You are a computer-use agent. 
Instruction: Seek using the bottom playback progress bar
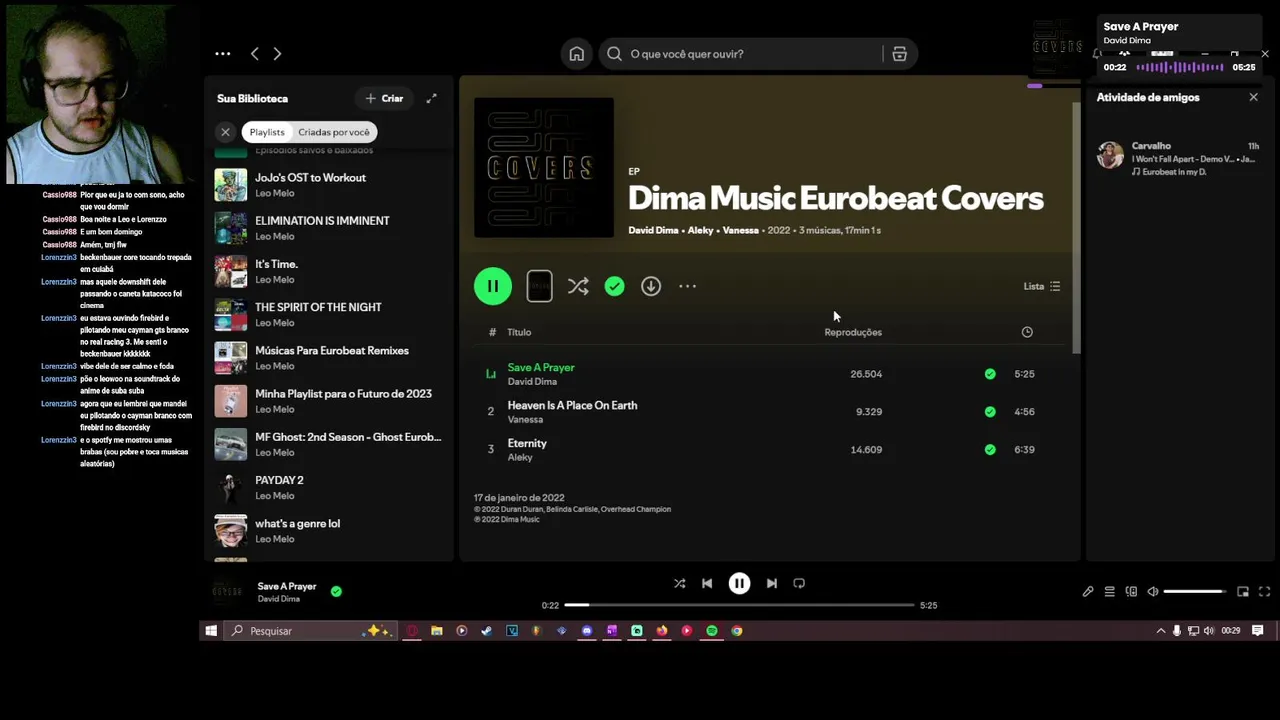point(739,605)
